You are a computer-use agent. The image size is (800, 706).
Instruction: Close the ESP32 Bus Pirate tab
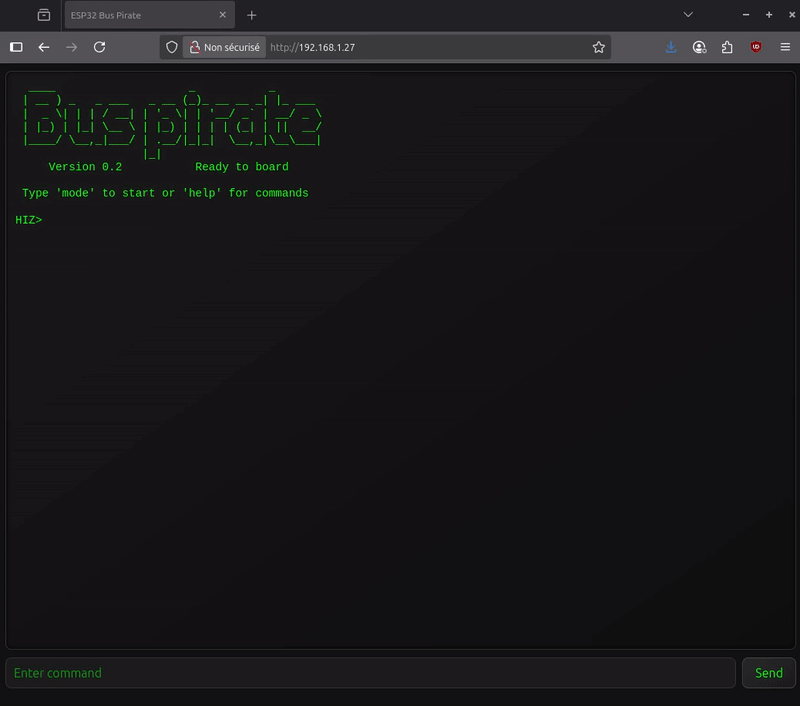222,15
